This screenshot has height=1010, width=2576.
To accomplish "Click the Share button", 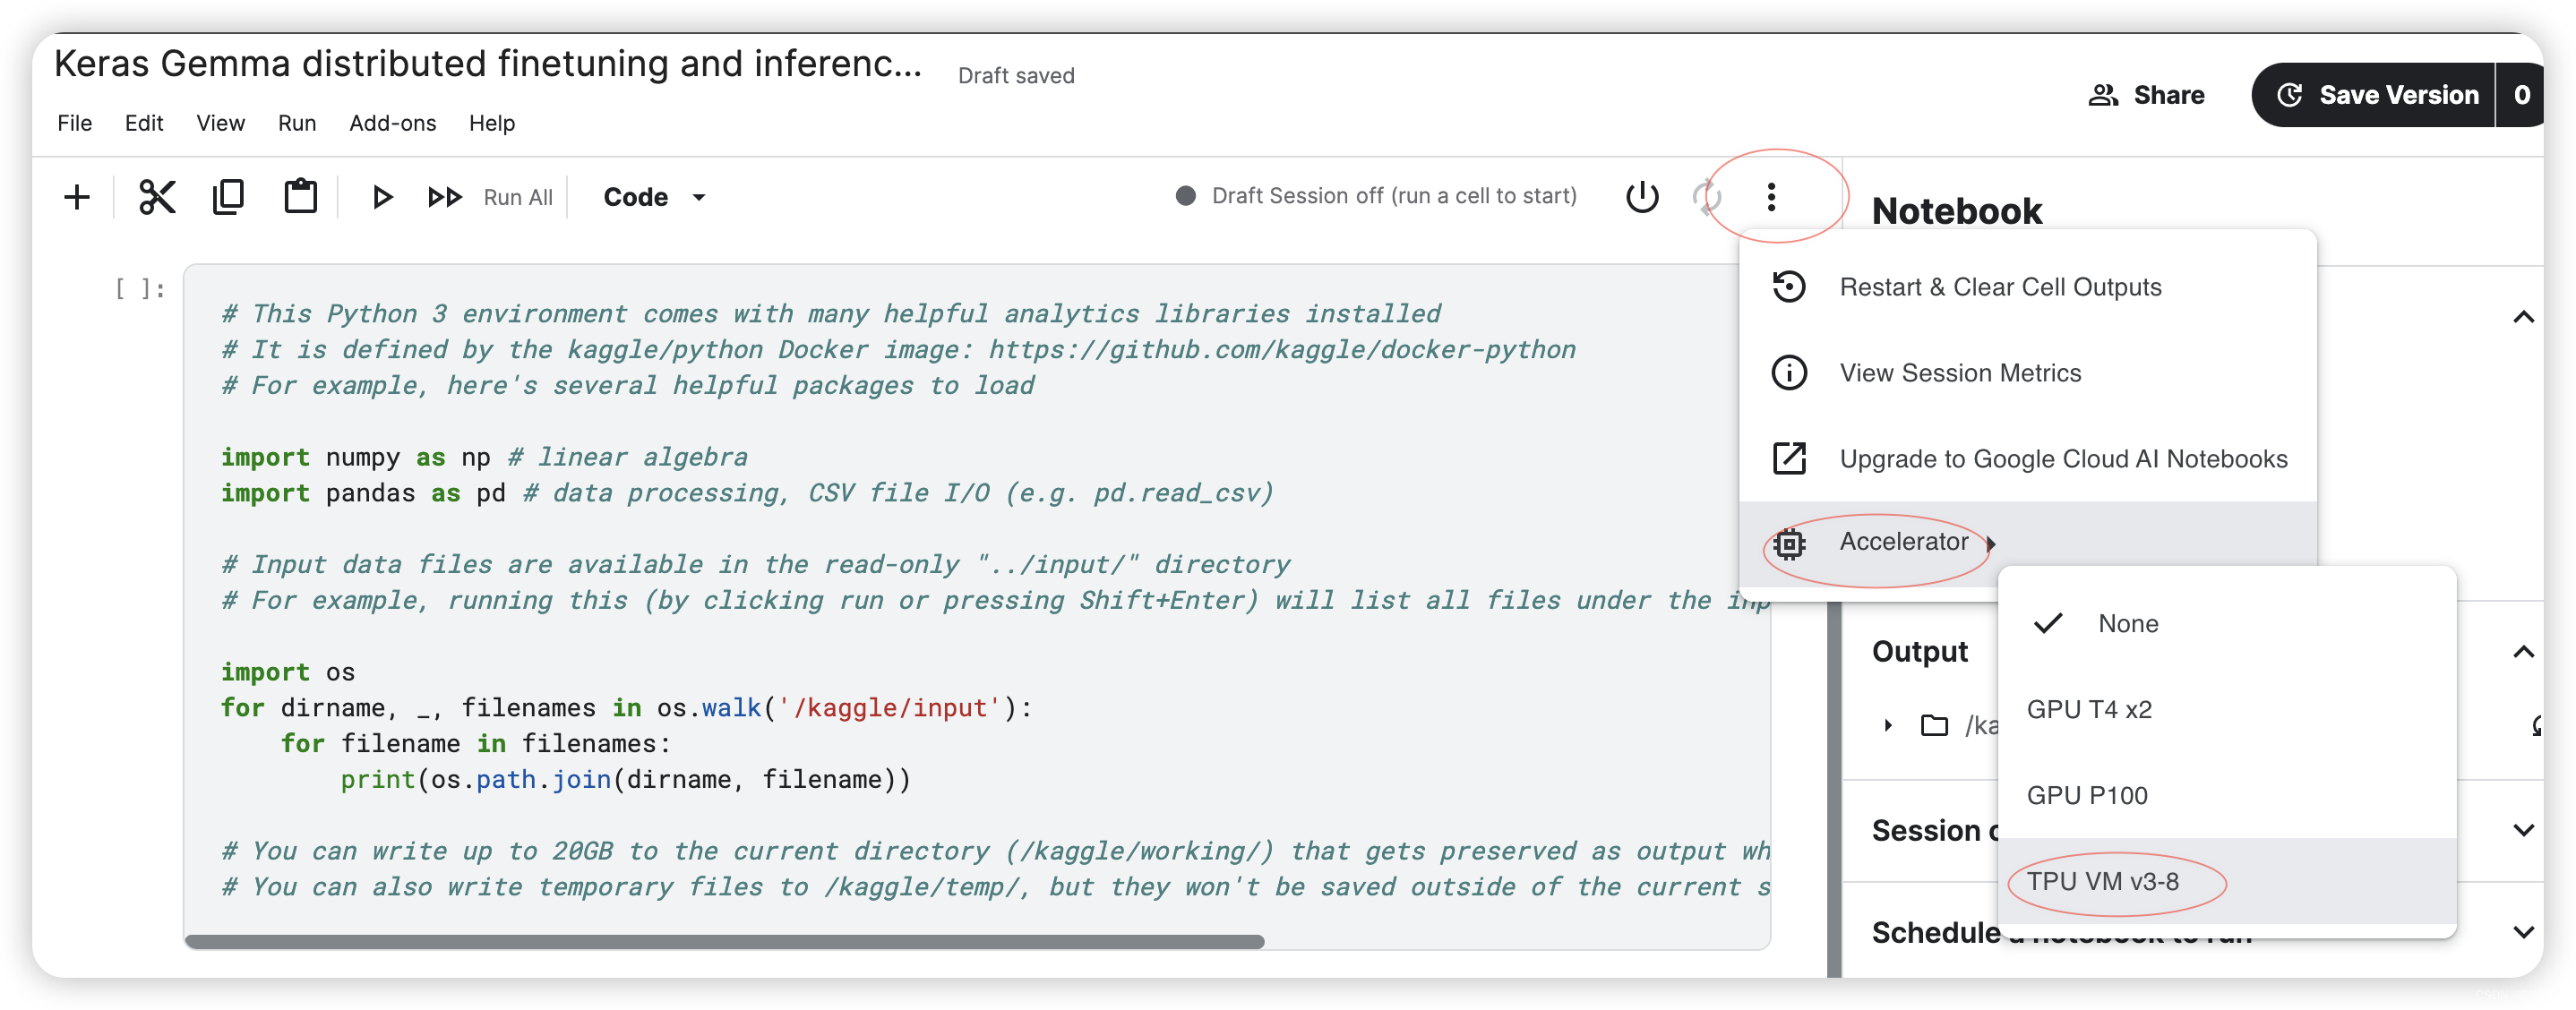I will click(x=2146, y=95).
